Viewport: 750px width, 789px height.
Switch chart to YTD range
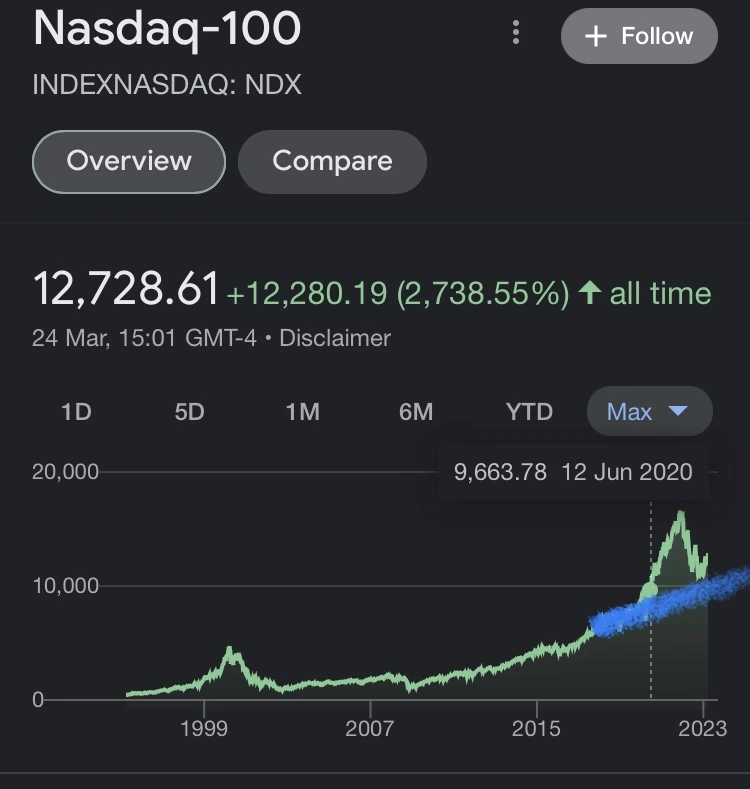(529, 411)
